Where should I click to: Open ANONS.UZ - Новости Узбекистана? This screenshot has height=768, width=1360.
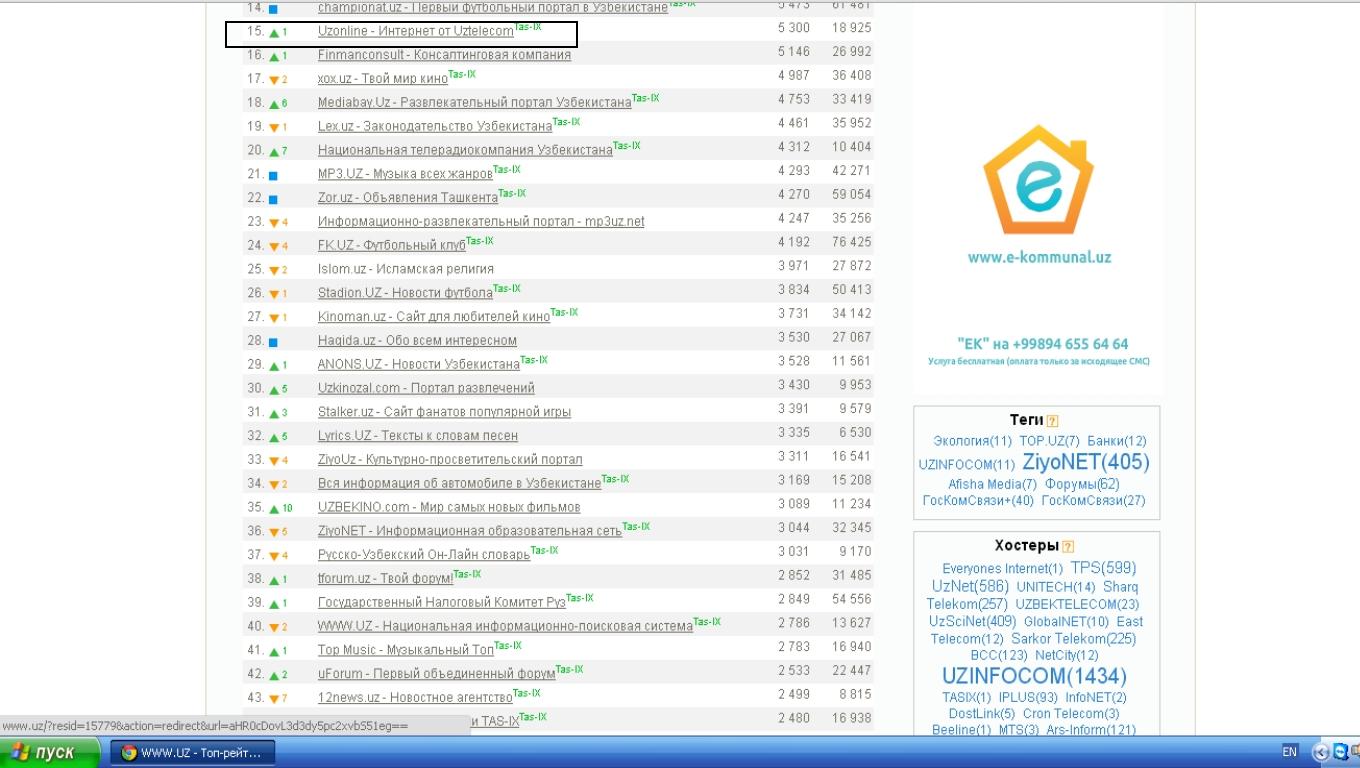(x=419, y=365)
